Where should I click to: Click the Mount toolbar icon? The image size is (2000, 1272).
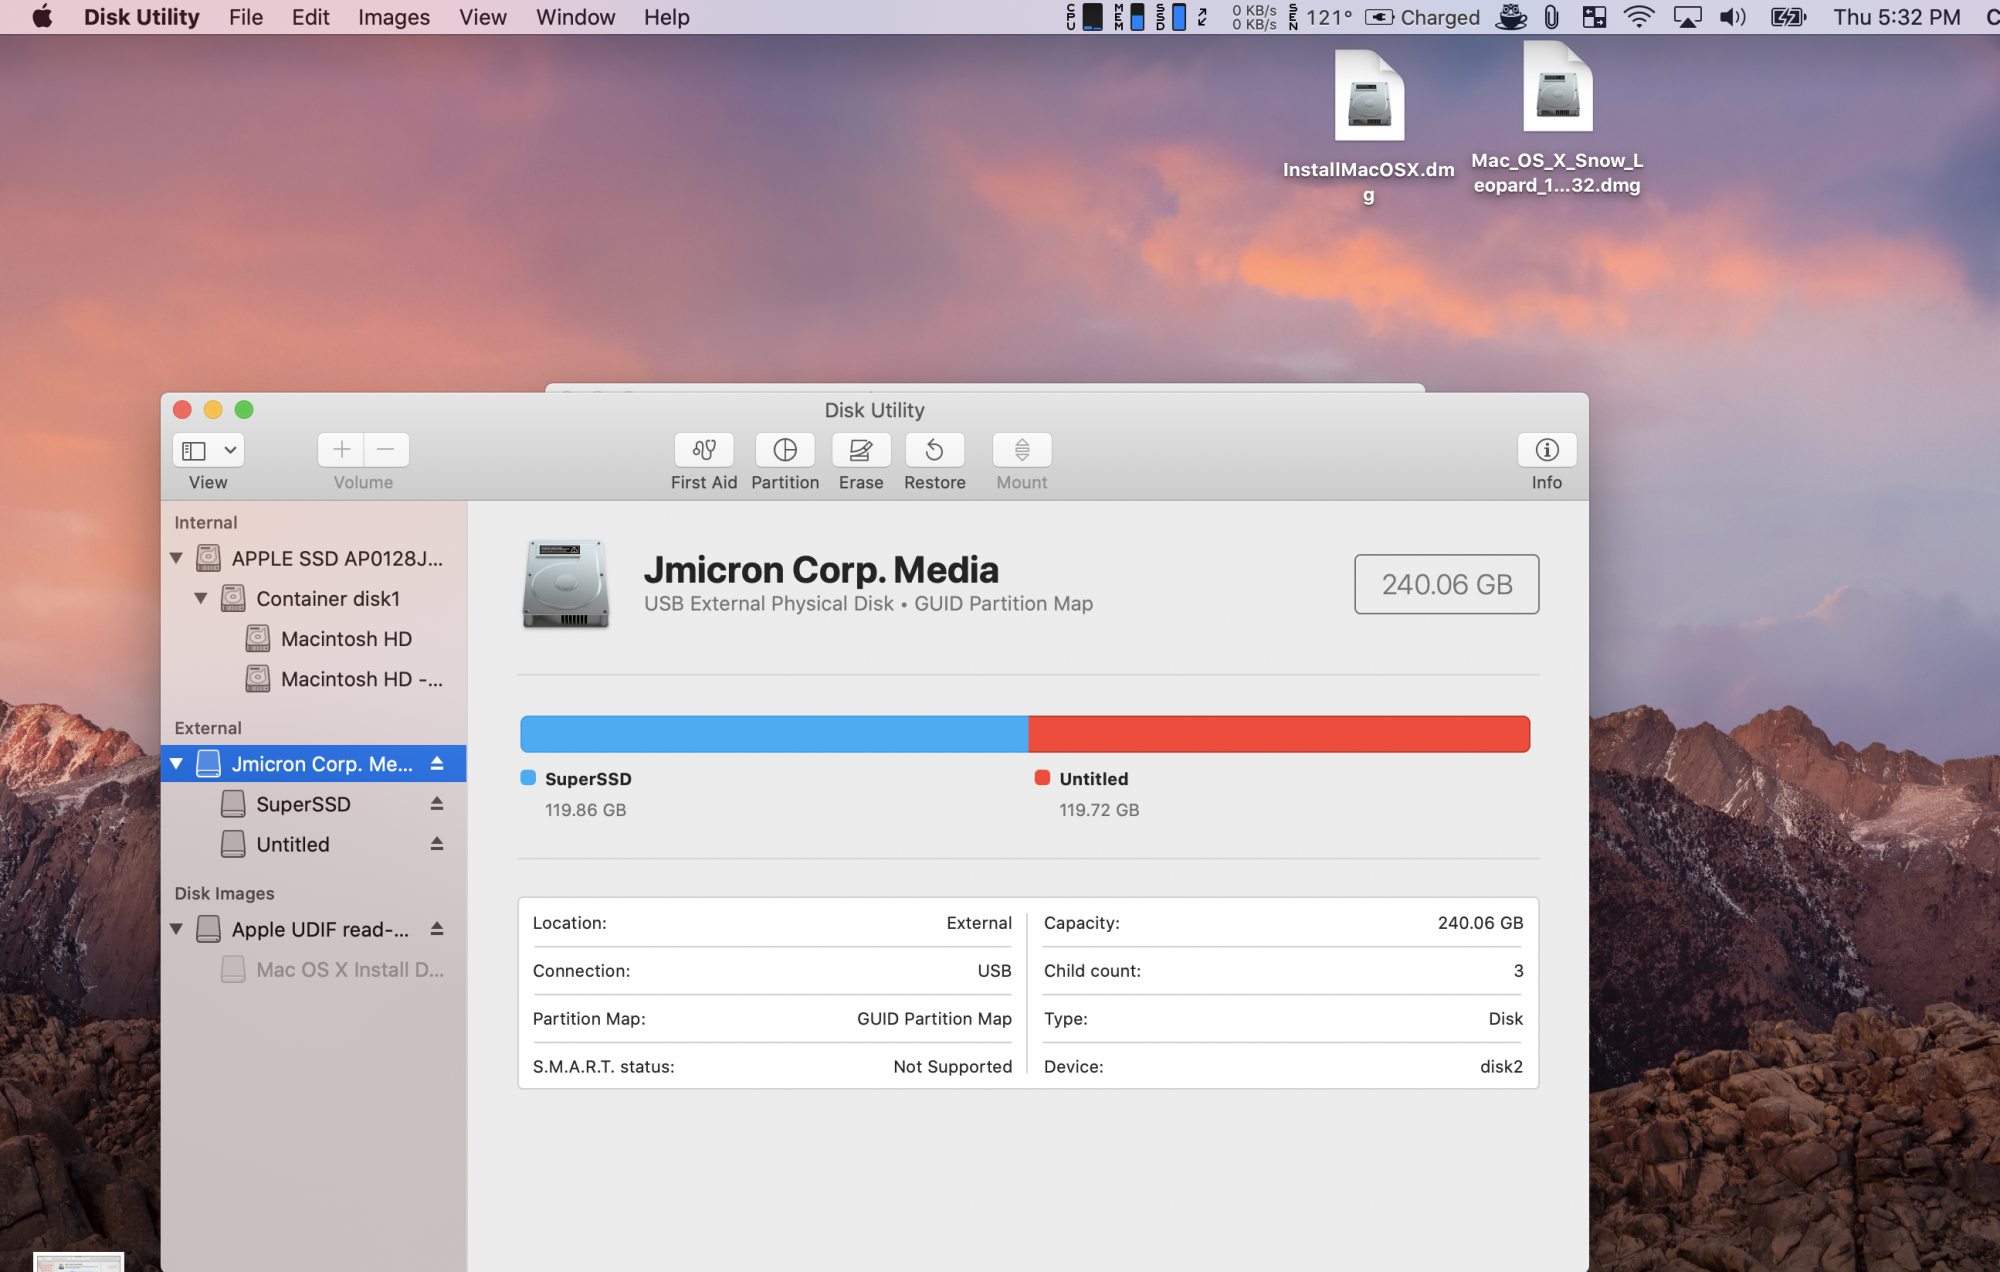click(1022, 450)
